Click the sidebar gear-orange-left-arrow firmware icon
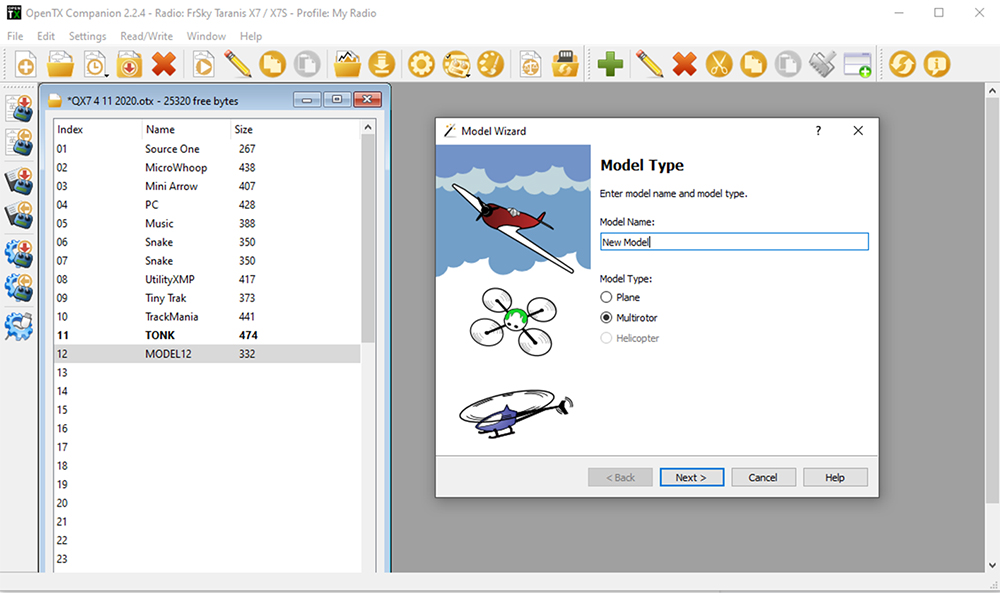Screen dimensions: 1000x593 point(19,288)
